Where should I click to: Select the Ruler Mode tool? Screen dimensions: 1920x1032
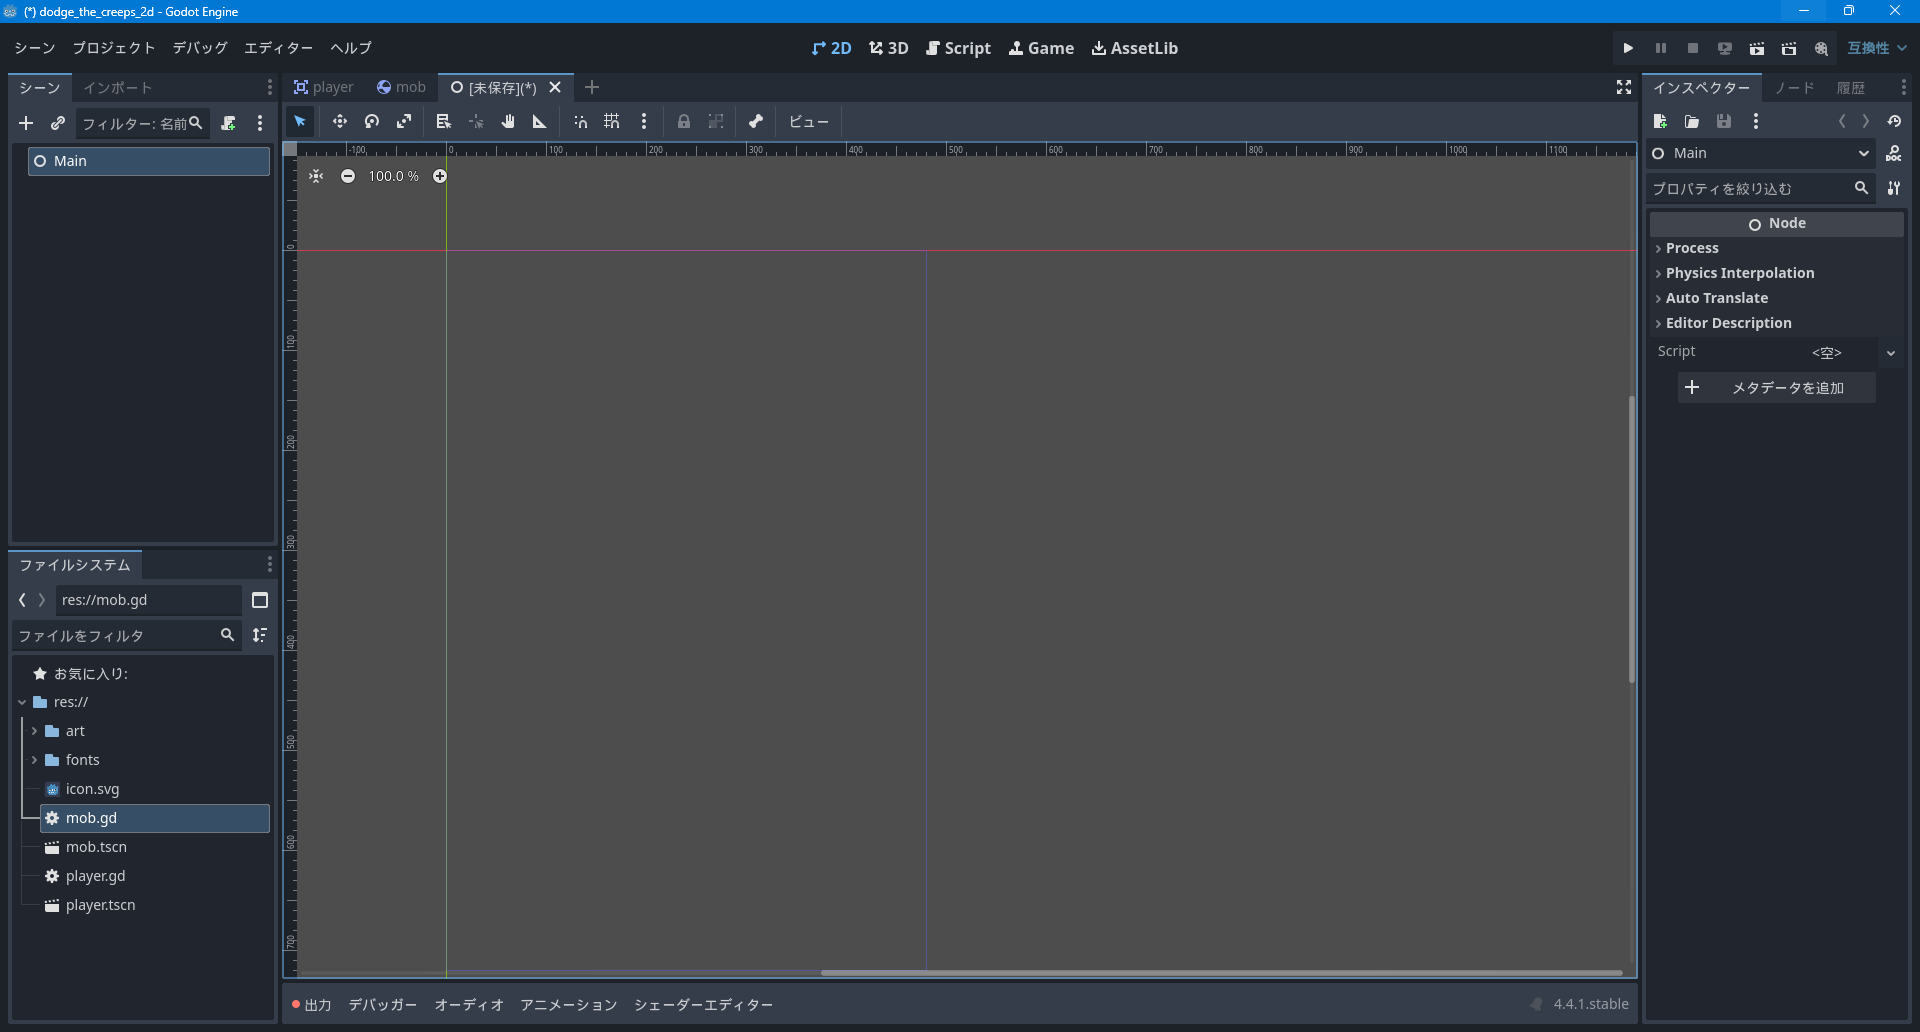540,122
